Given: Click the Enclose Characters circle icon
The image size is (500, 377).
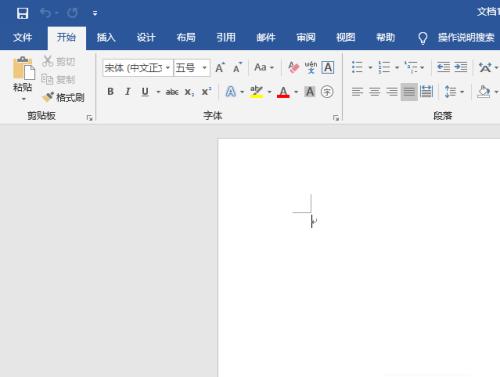Looking at the screenshot, I should coord(327,92).
